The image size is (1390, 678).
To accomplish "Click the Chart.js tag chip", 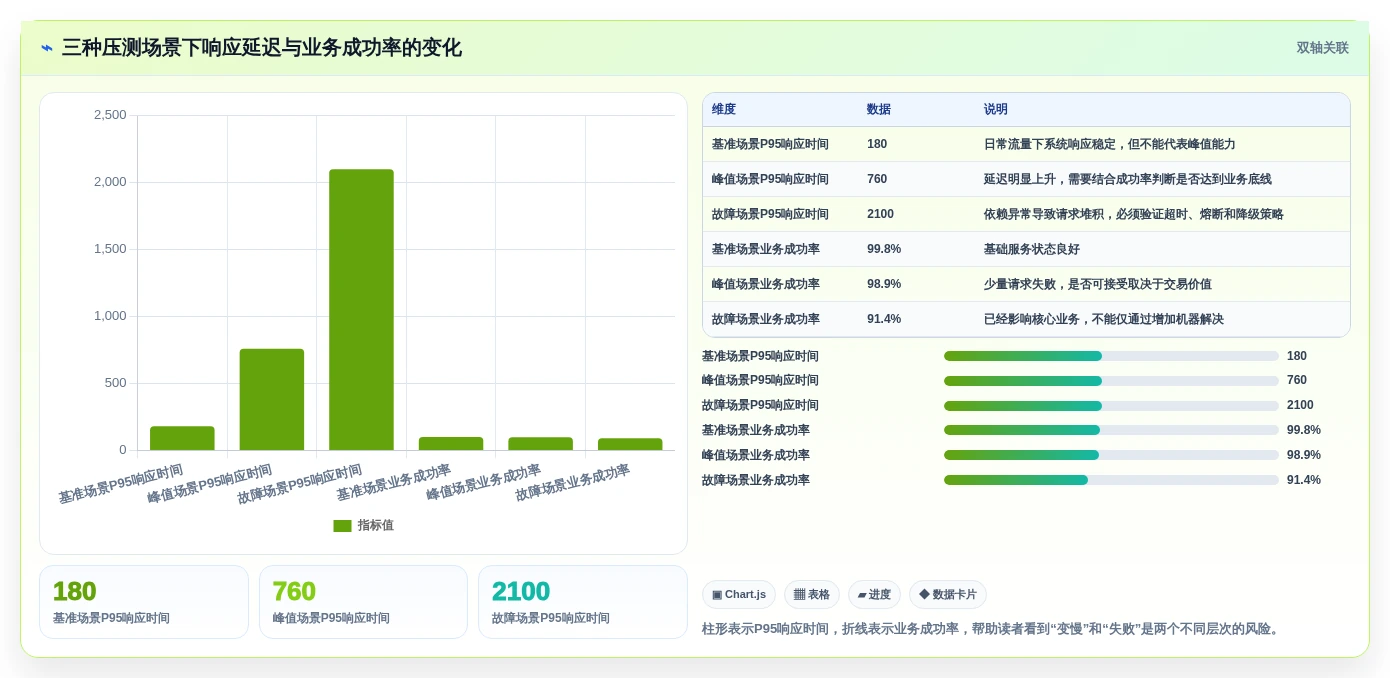I will click(739, 595).
